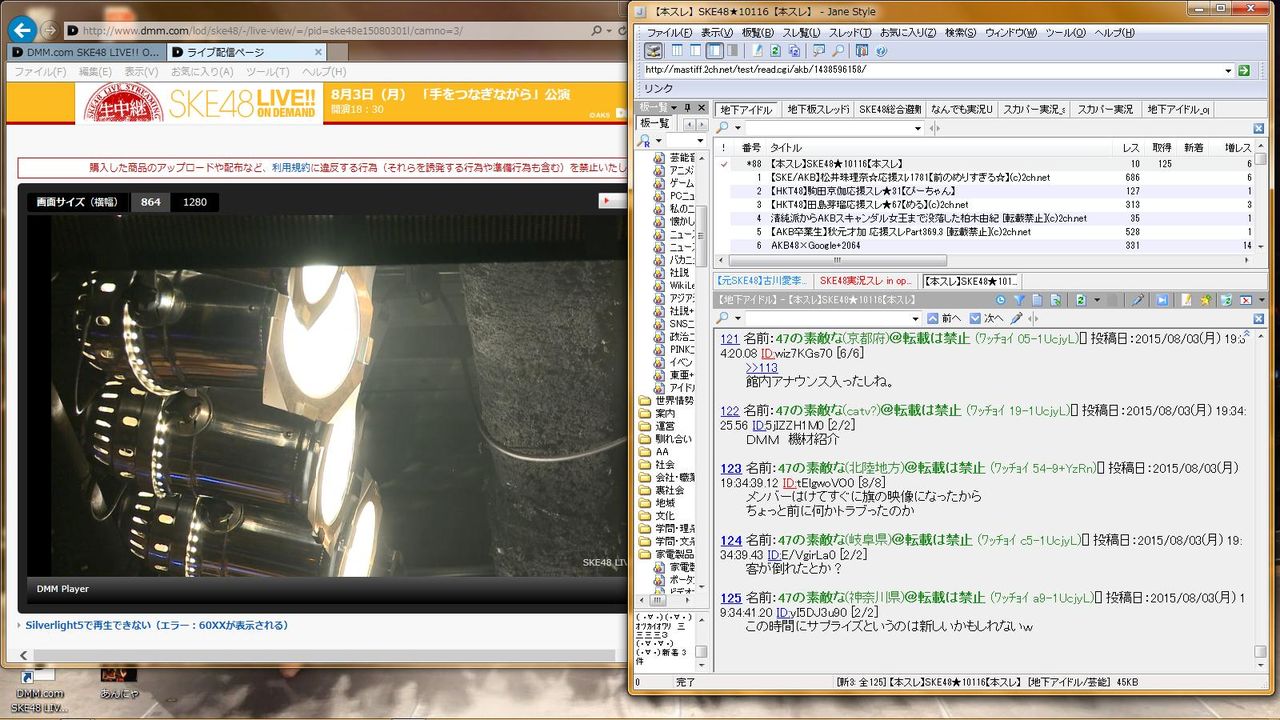The image size is (1280, 720).
Task: Open the ツール(O) menu in Jane Style
Action: coord(1065,33)
